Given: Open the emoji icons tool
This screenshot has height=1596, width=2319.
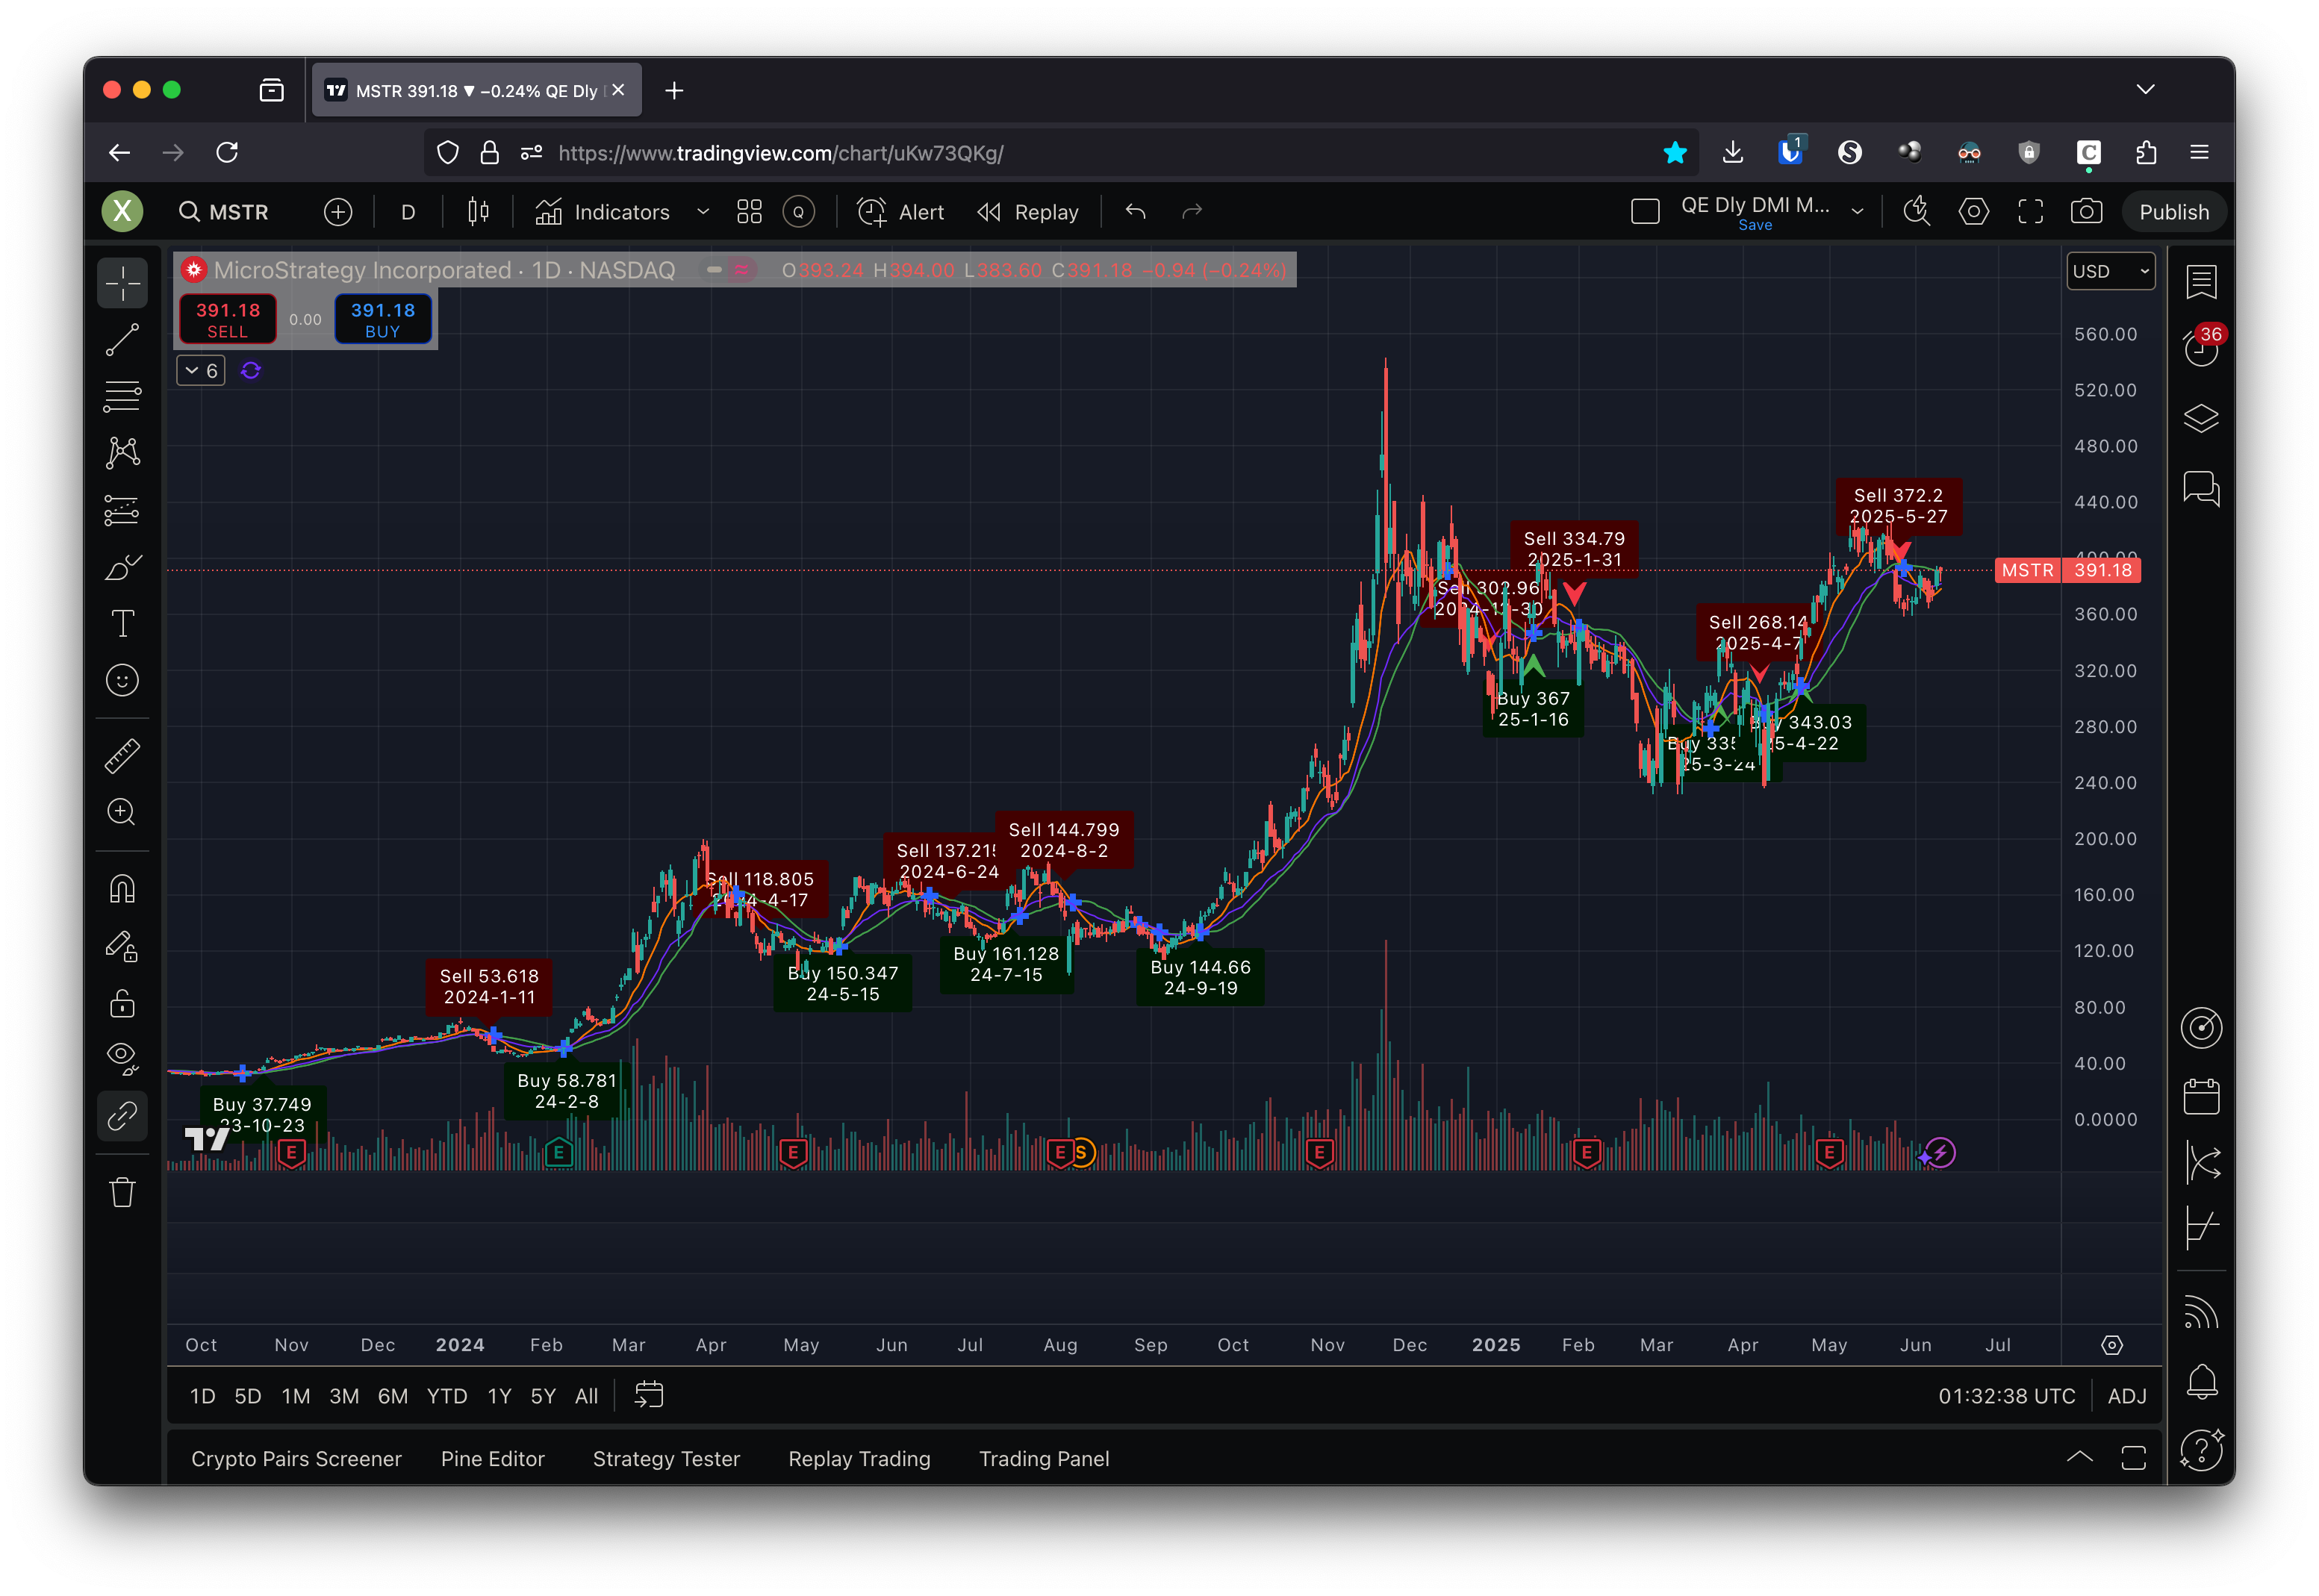Looking at the screenshot, I should click(122, 681).
